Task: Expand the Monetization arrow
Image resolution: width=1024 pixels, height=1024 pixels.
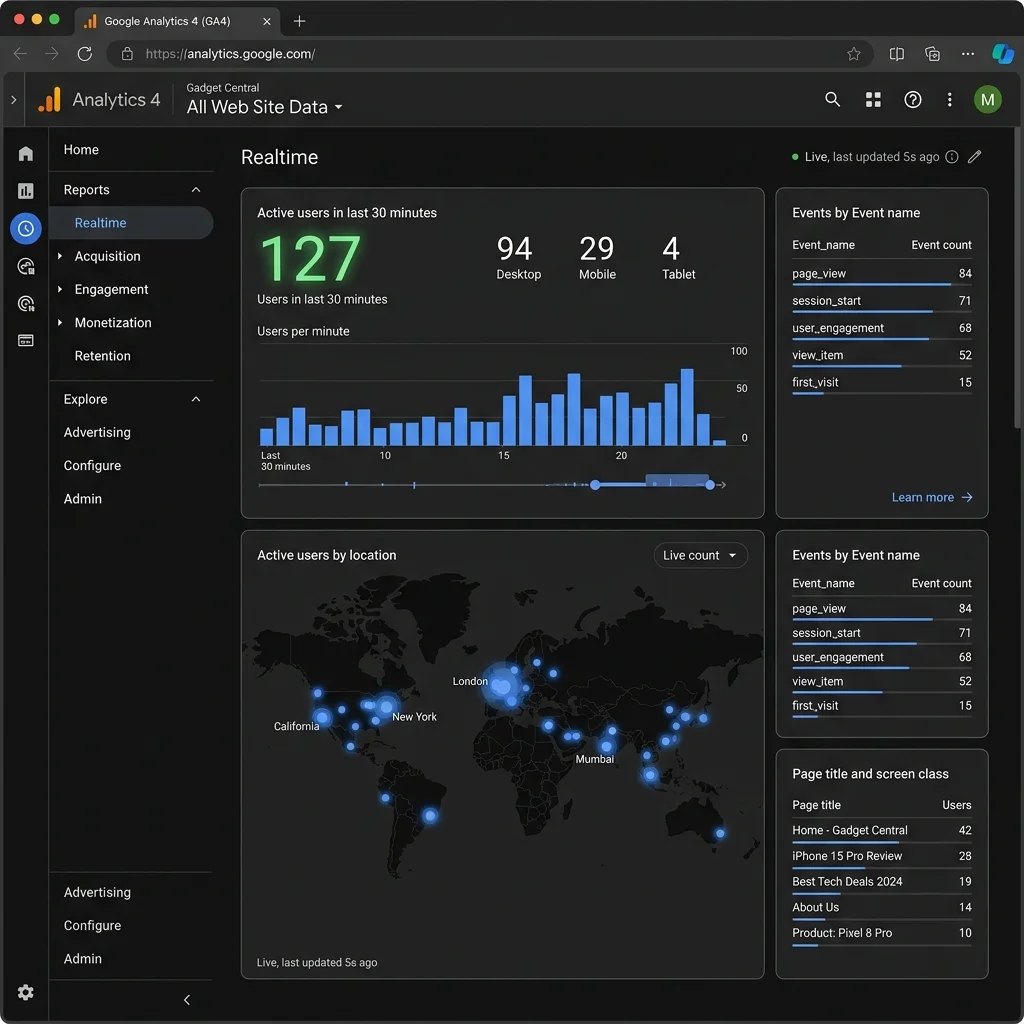Action: (60, 323)
